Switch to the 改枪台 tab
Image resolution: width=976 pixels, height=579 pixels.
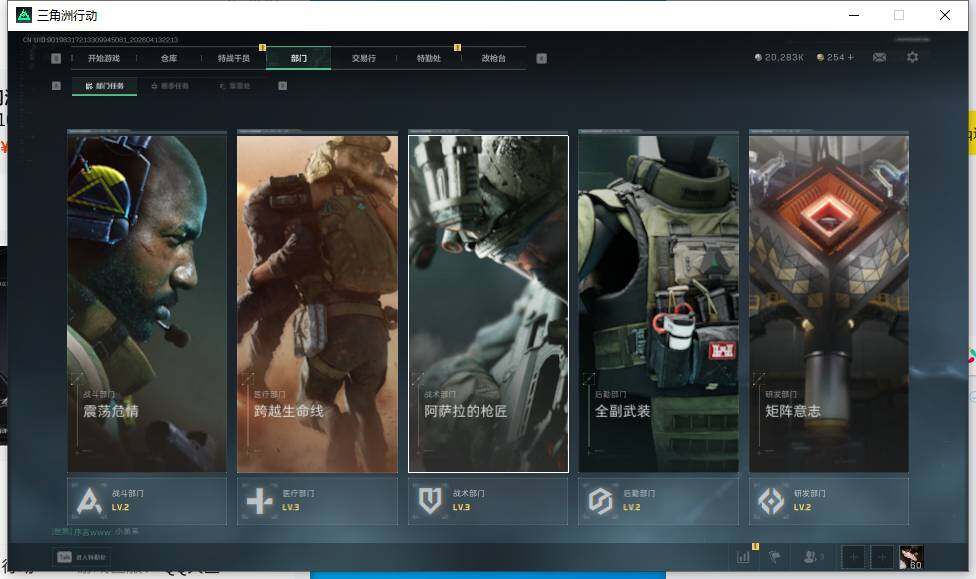[x=494, y=58]
